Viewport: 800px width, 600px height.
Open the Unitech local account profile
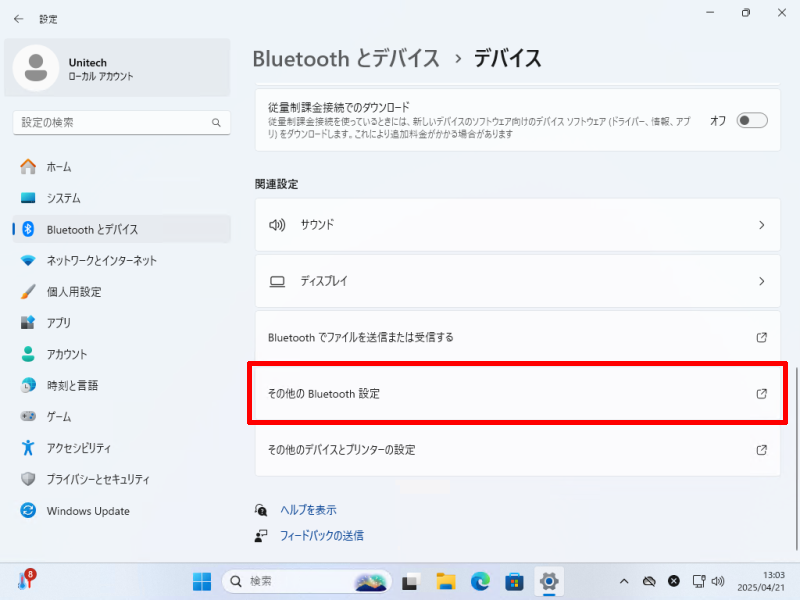pyautogui.click(x=117, y=68)
